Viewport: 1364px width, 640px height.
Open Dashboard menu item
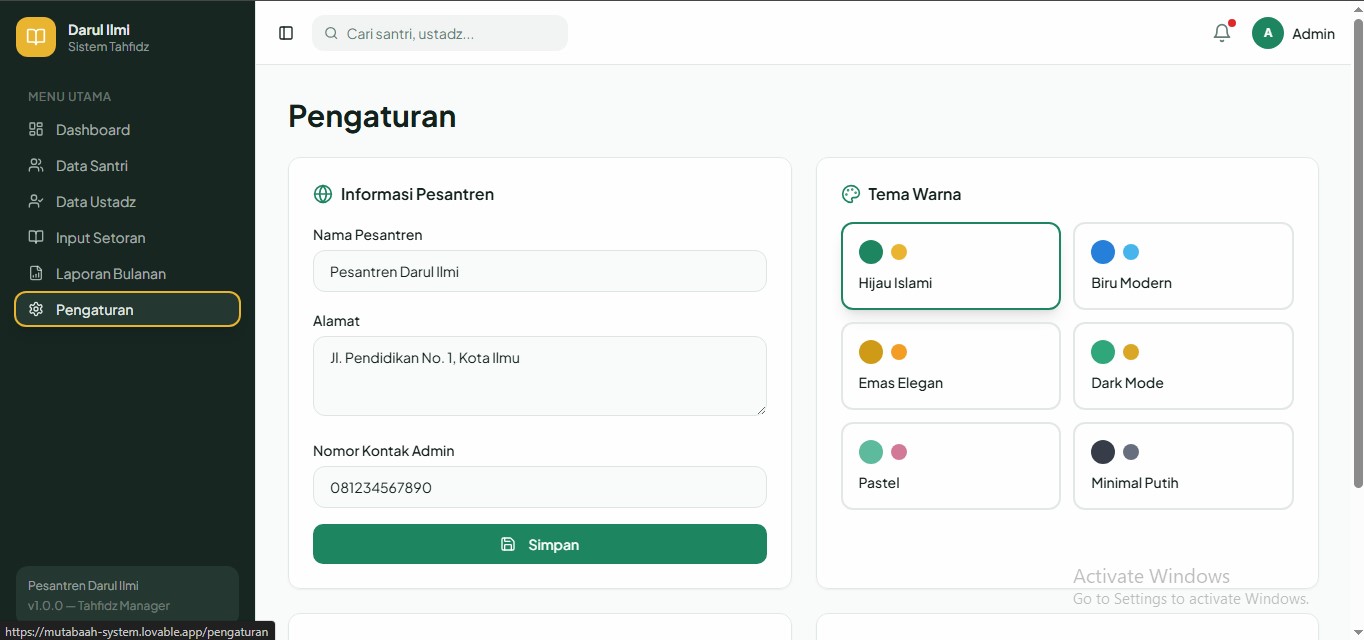[x=128, y=129]
